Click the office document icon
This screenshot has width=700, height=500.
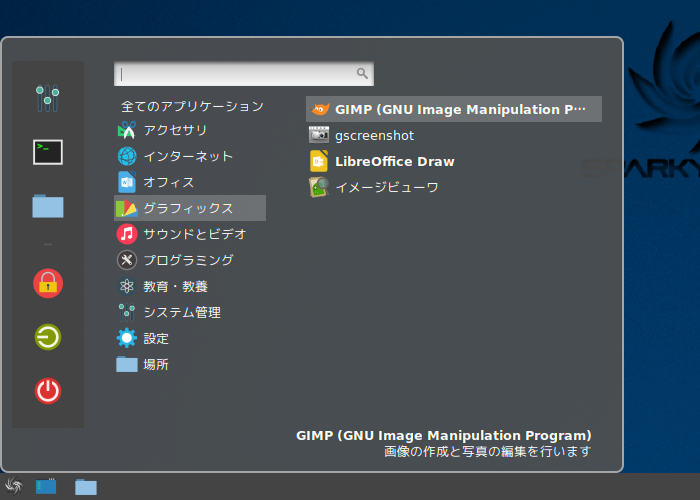click(127, 182)
